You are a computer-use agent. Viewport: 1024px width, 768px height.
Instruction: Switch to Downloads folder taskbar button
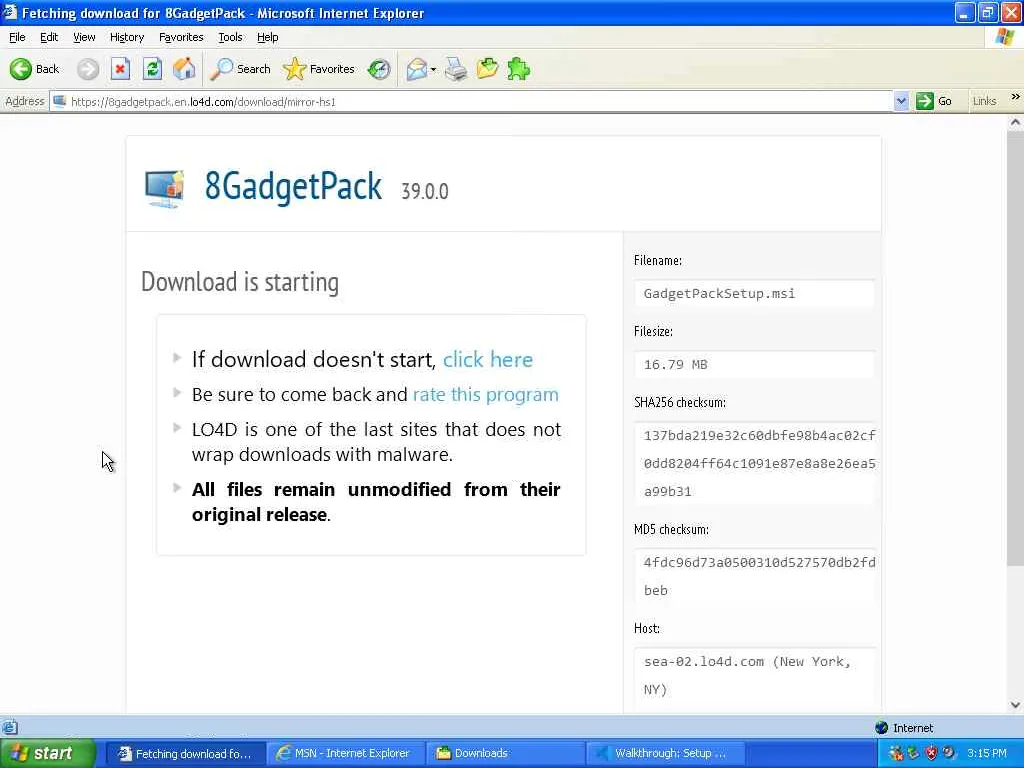(x=505, y=754)
